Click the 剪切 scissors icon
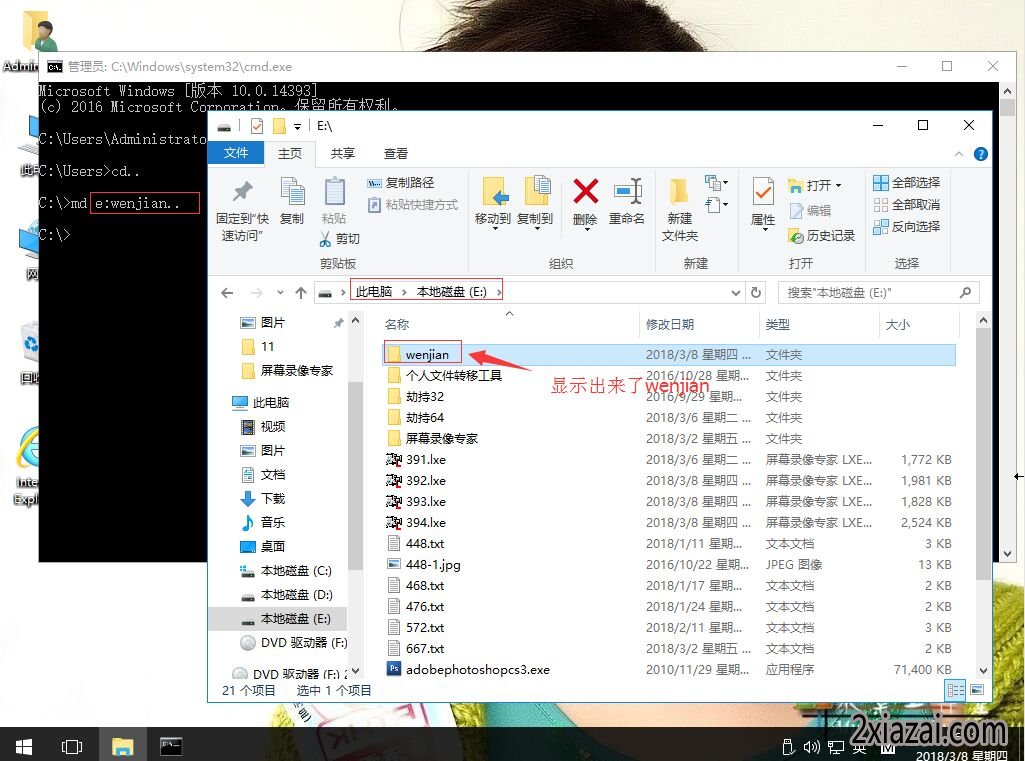Viewport: 1025px width, 761px height. tap(325, 239)
